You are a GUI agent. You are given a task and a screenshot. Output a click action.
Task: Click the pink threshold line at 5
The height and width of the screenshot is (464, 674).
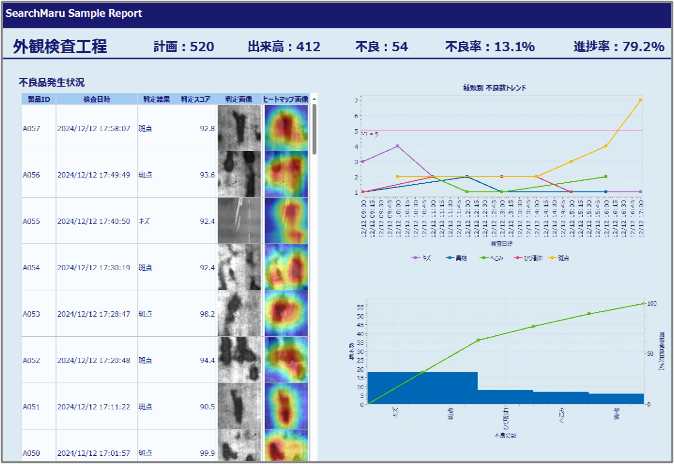click(500, 130)
